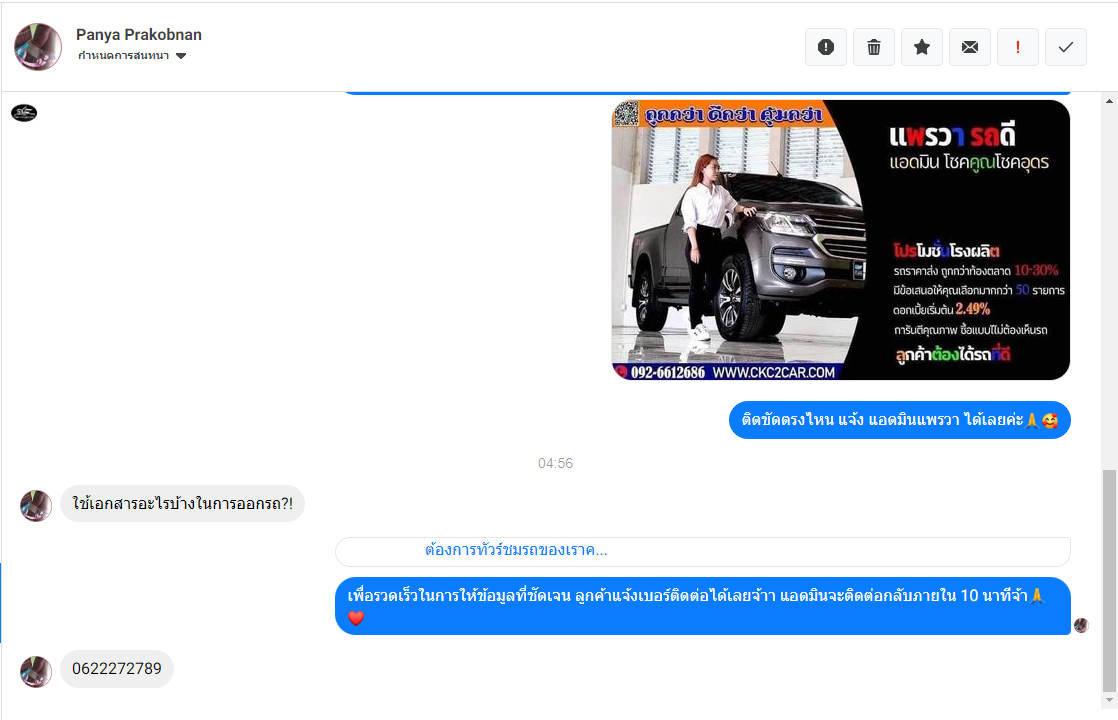Click the spam report exclamation icon
This screenshot has width=1118, height=720.
(826, 47)
